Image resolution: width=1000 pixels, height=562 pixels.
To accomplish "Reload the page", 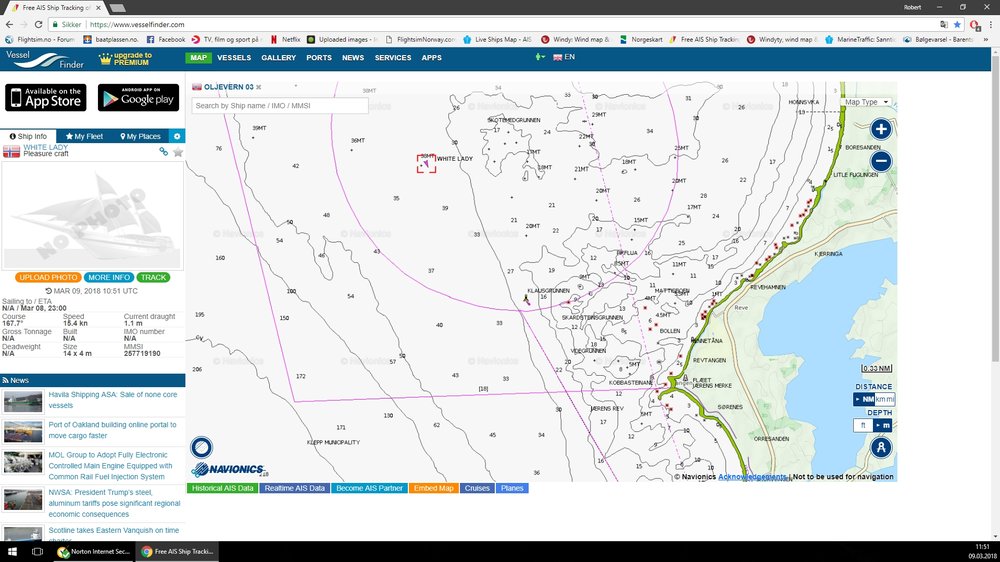I will click(x=38, y=24).
